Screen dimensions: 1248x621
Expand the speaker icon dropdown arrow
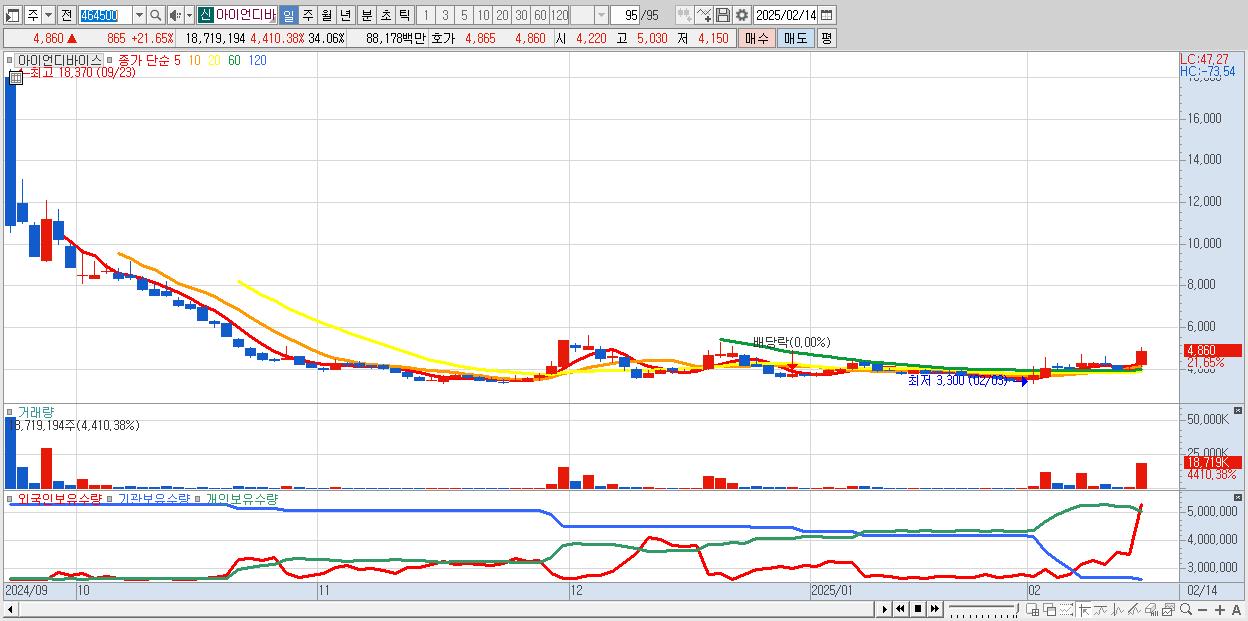click(x=189, y=15)
